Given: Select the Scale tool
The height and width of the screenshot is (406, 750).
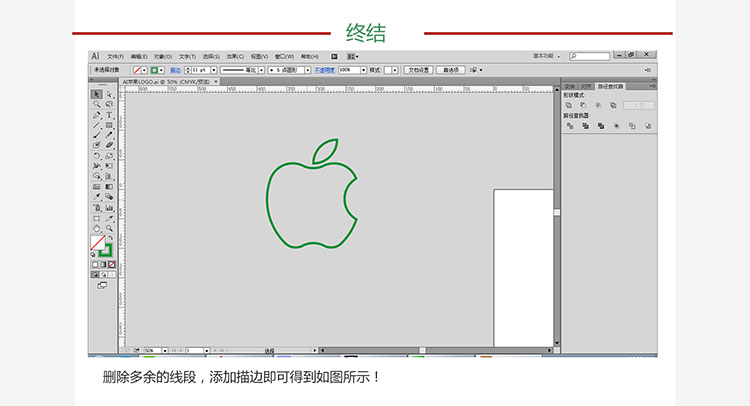Looking at the screenshot, I should [x=110, y=156].
